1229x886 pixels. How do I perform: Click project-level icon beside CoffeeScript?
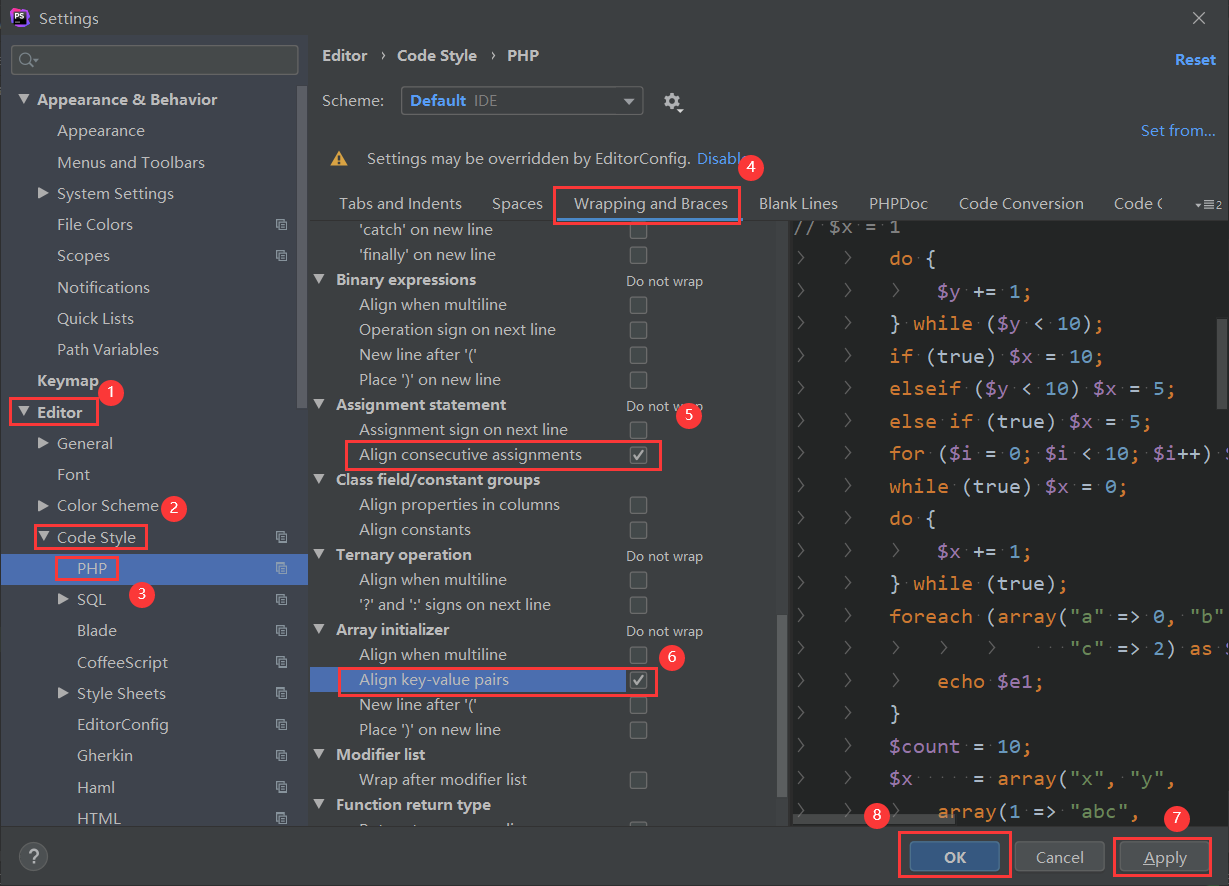click(x=282, y=662)
